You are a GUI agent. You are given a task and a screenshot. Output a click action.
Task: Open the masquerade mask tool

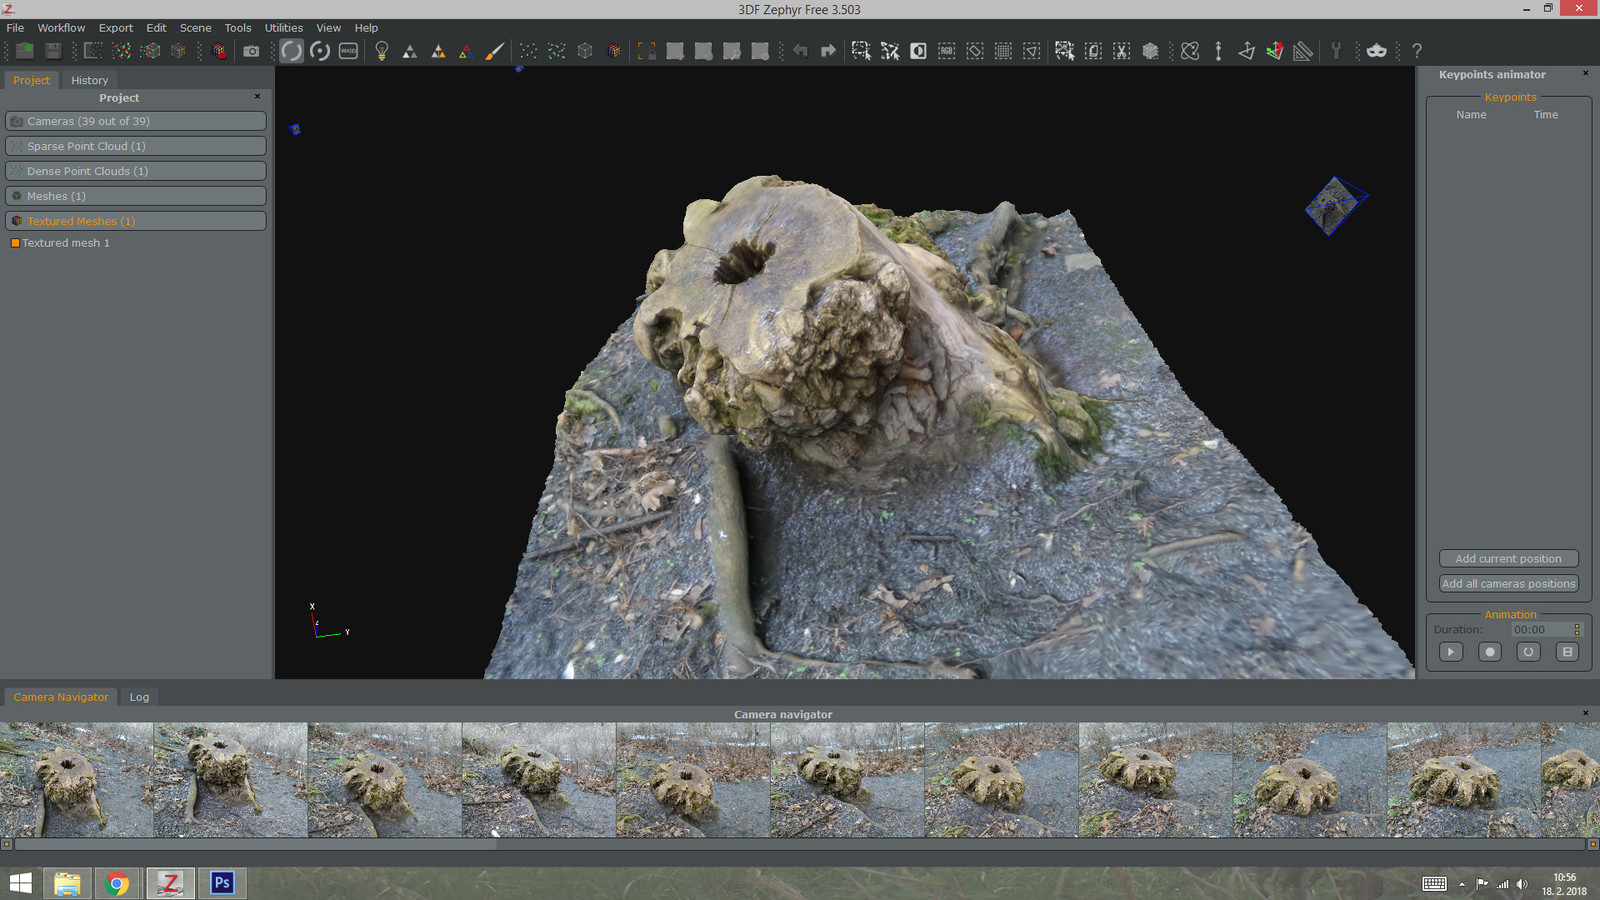click(1376, 50)
